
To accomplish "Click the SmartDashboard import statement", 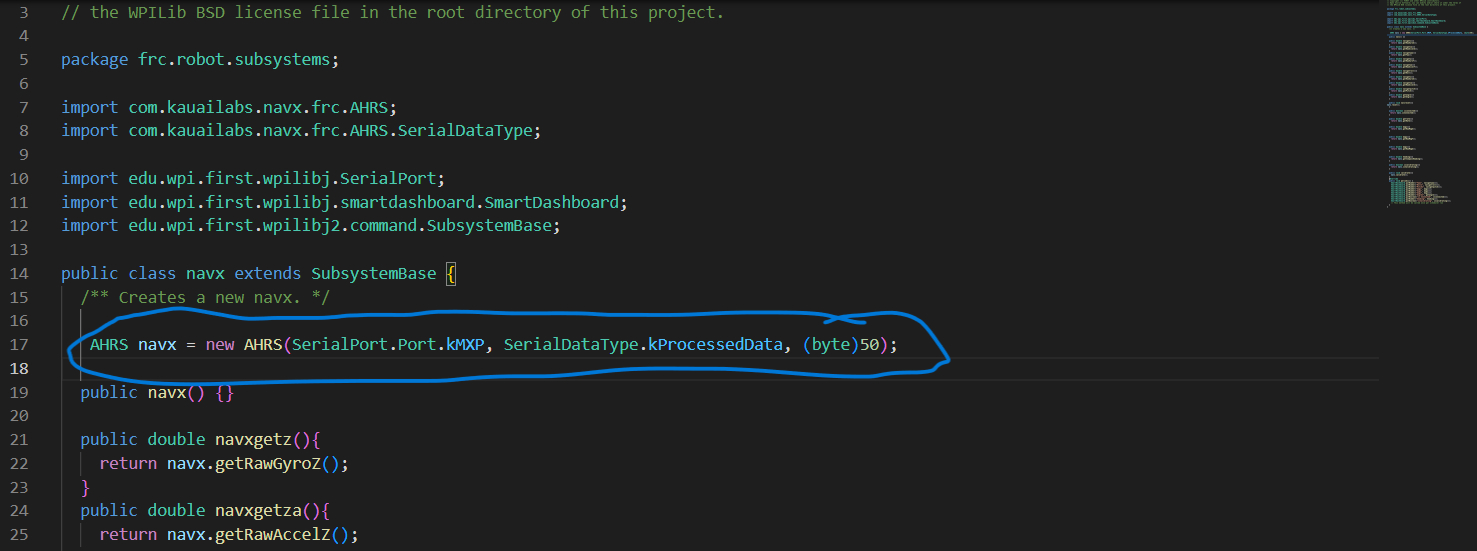I will click(x=344, y=202).
